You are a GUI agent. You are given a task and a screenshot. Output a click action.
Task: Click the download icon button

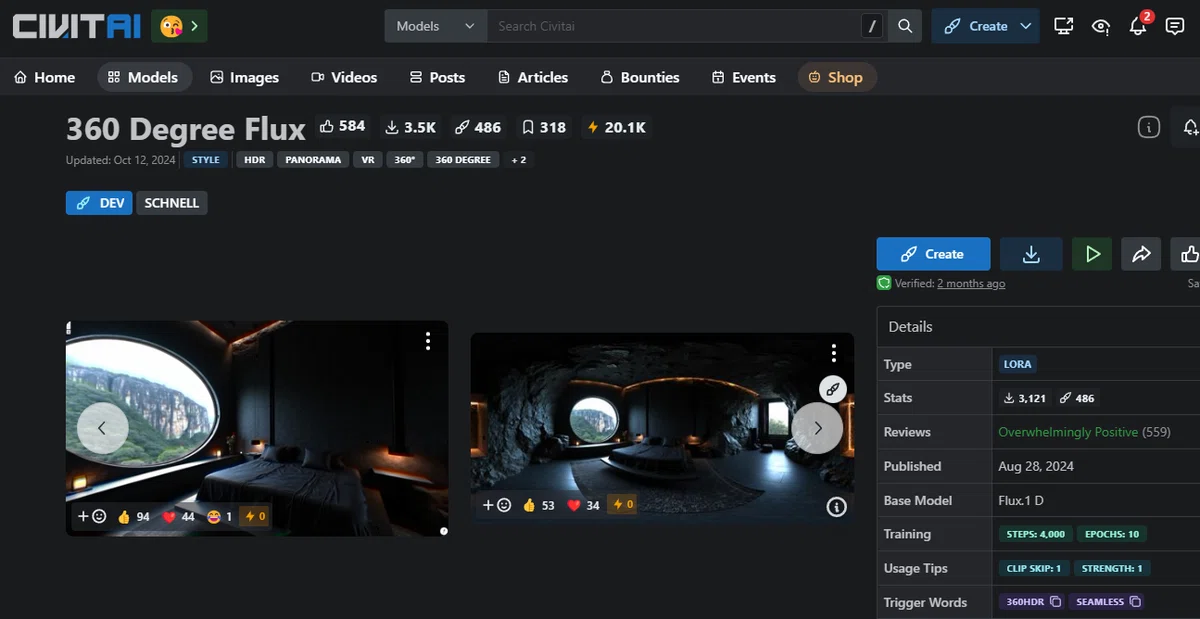click(x=1031, y=254)
